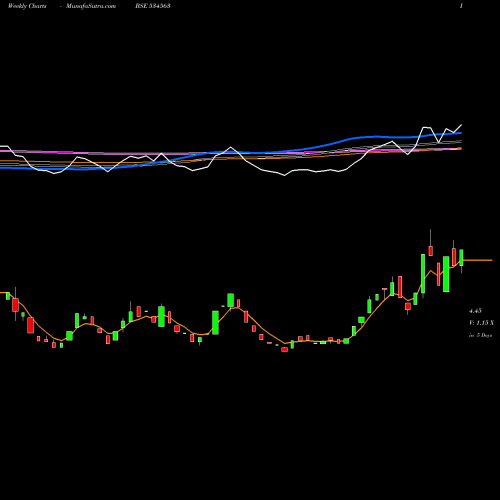Click the 'V: 1.15 X' volume text
The image size is (500, 500).
point(481,323)
